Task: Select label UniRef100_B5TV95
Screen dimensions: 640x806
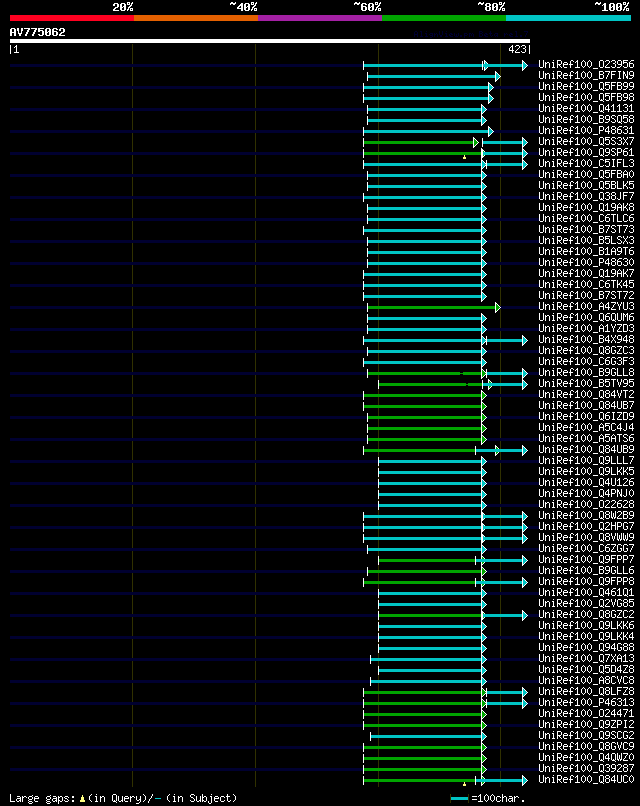Action: 587,383
